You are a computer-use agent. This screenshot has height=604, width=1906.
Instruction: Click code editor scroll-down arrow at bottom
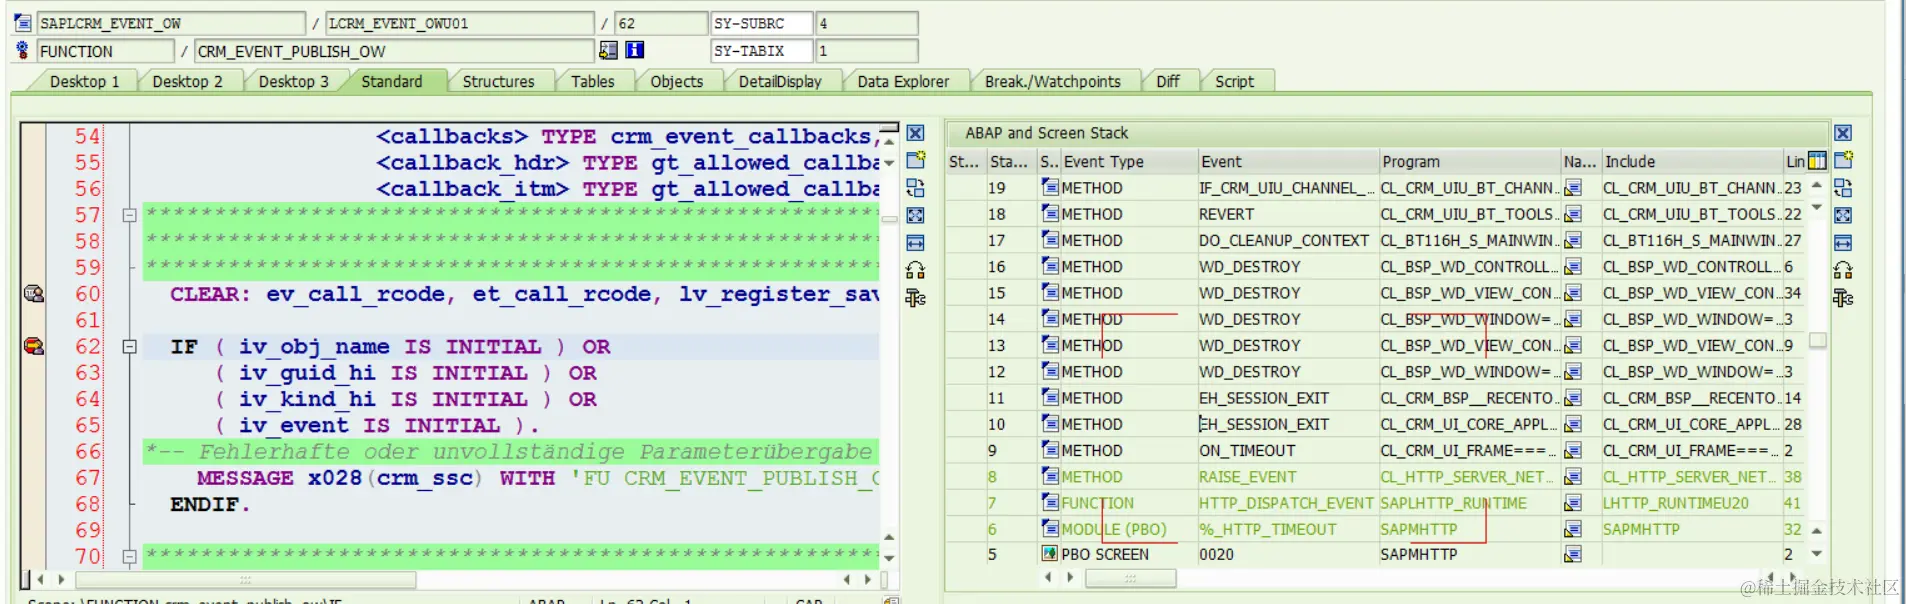(889, 558)
